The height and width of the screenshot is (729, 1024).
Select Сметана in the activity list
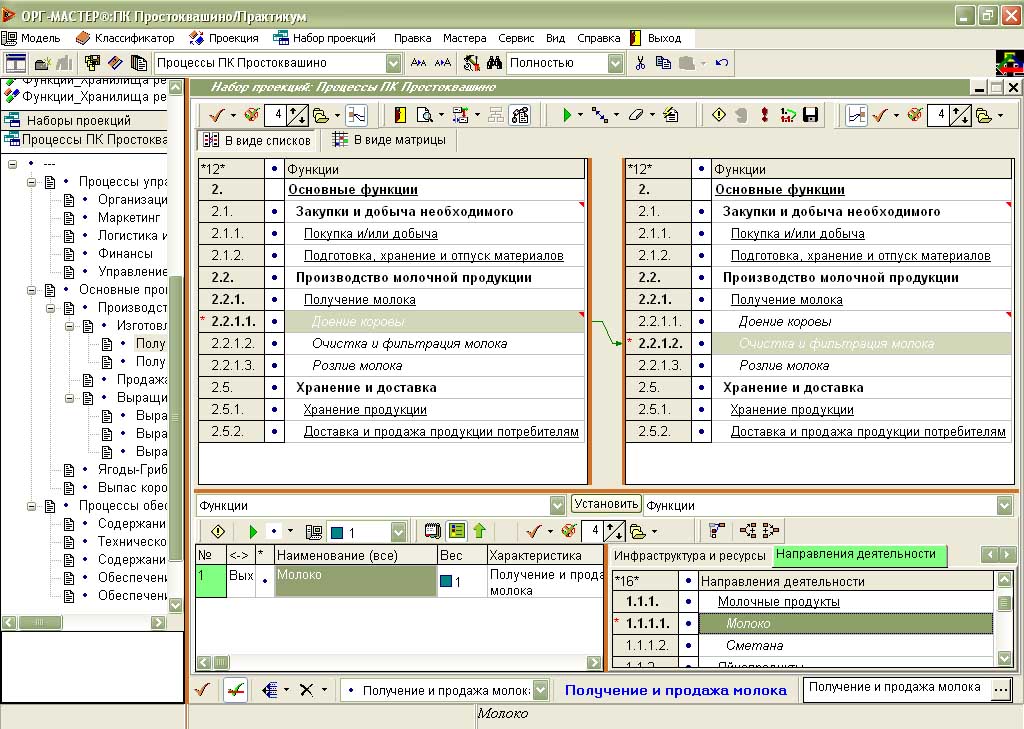(x=754, y=645)
